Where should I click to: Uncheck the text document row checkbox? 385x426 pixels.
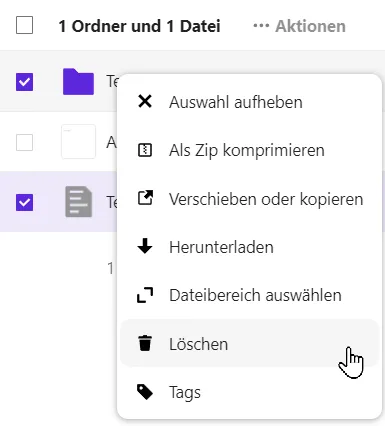point(24,202)
